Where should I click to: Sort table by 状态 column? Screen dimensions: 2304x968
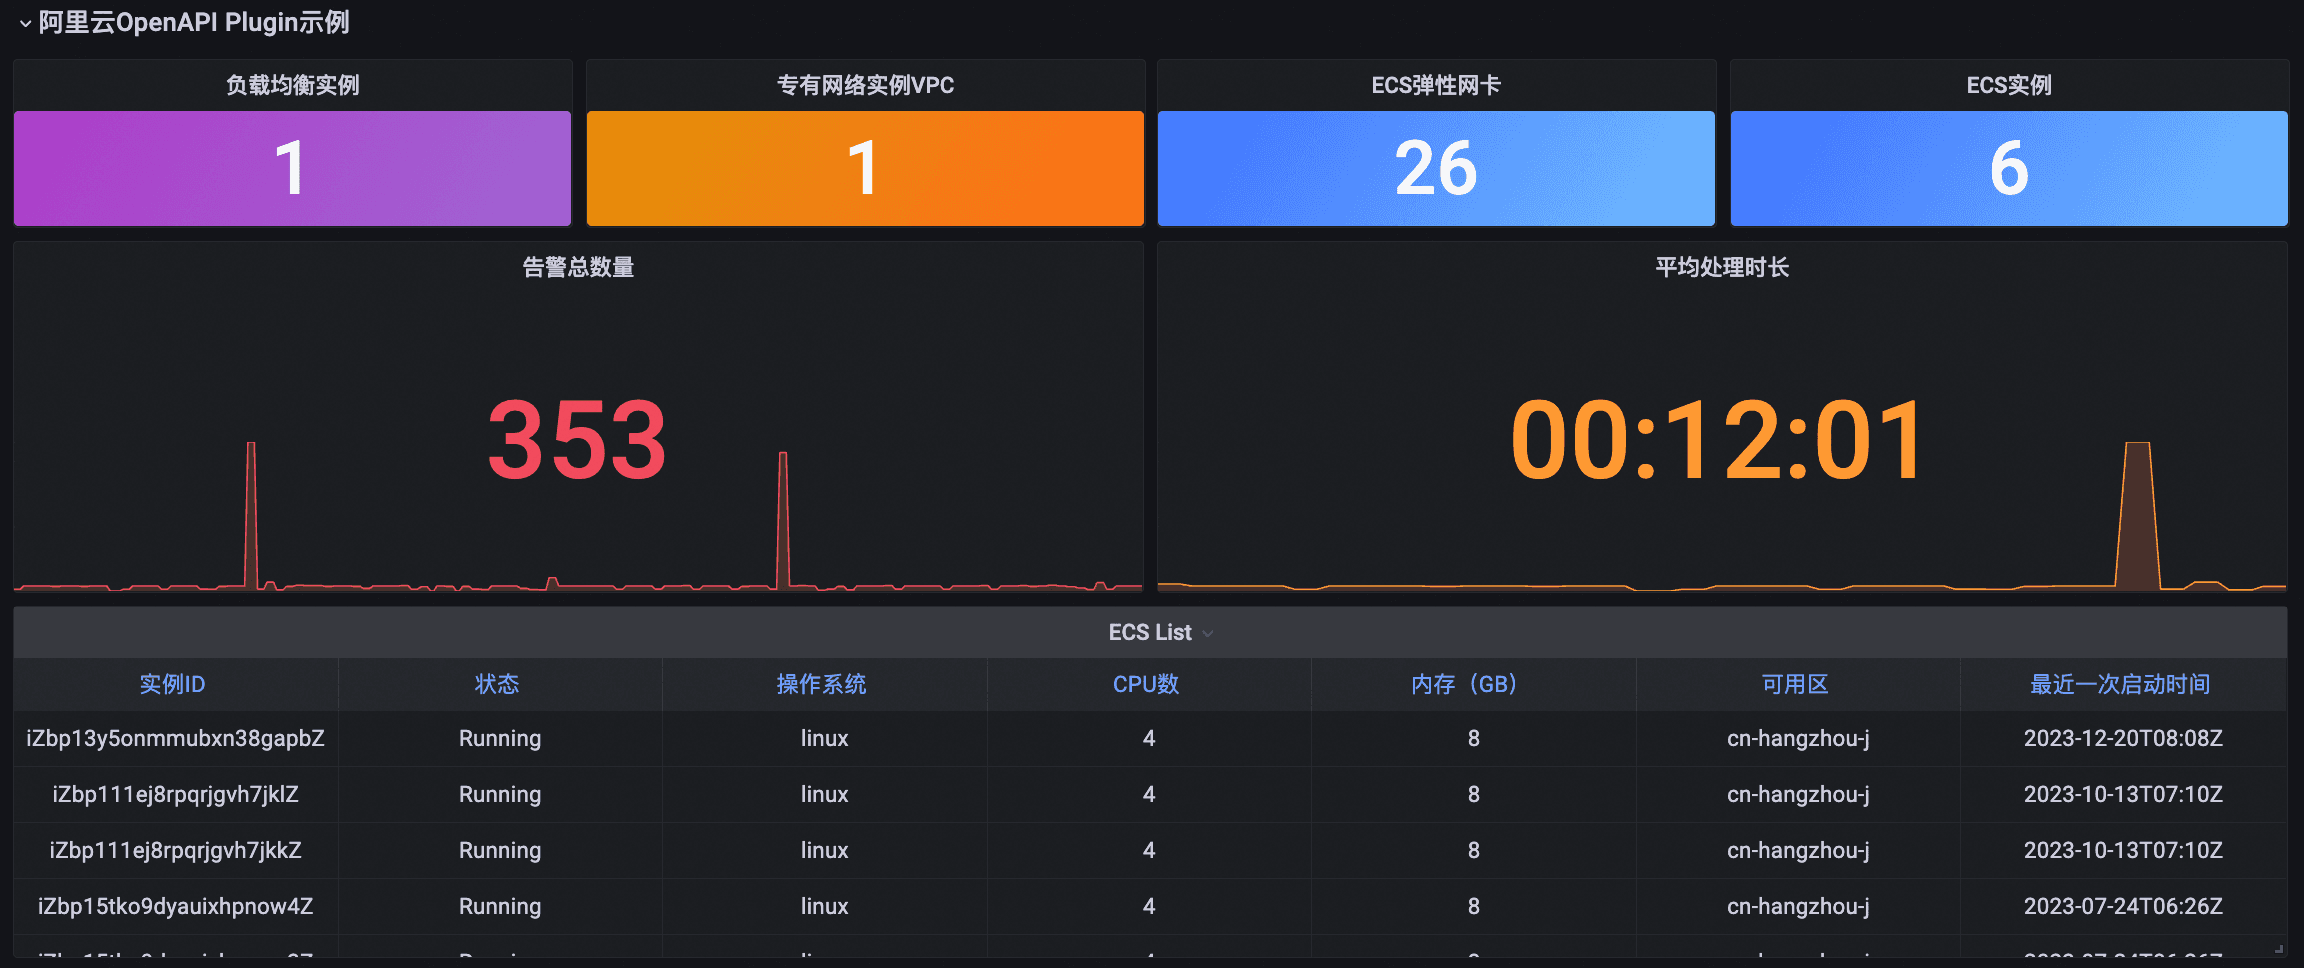coord(497,684)
